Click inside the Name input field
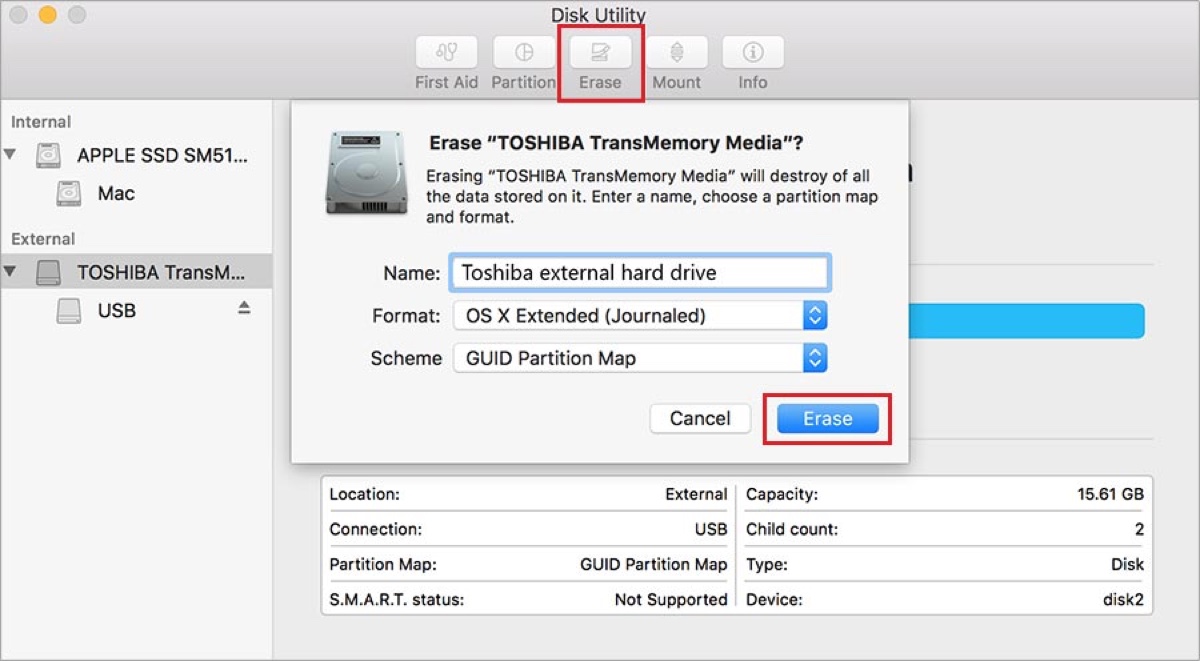 (x=640, y=272)
